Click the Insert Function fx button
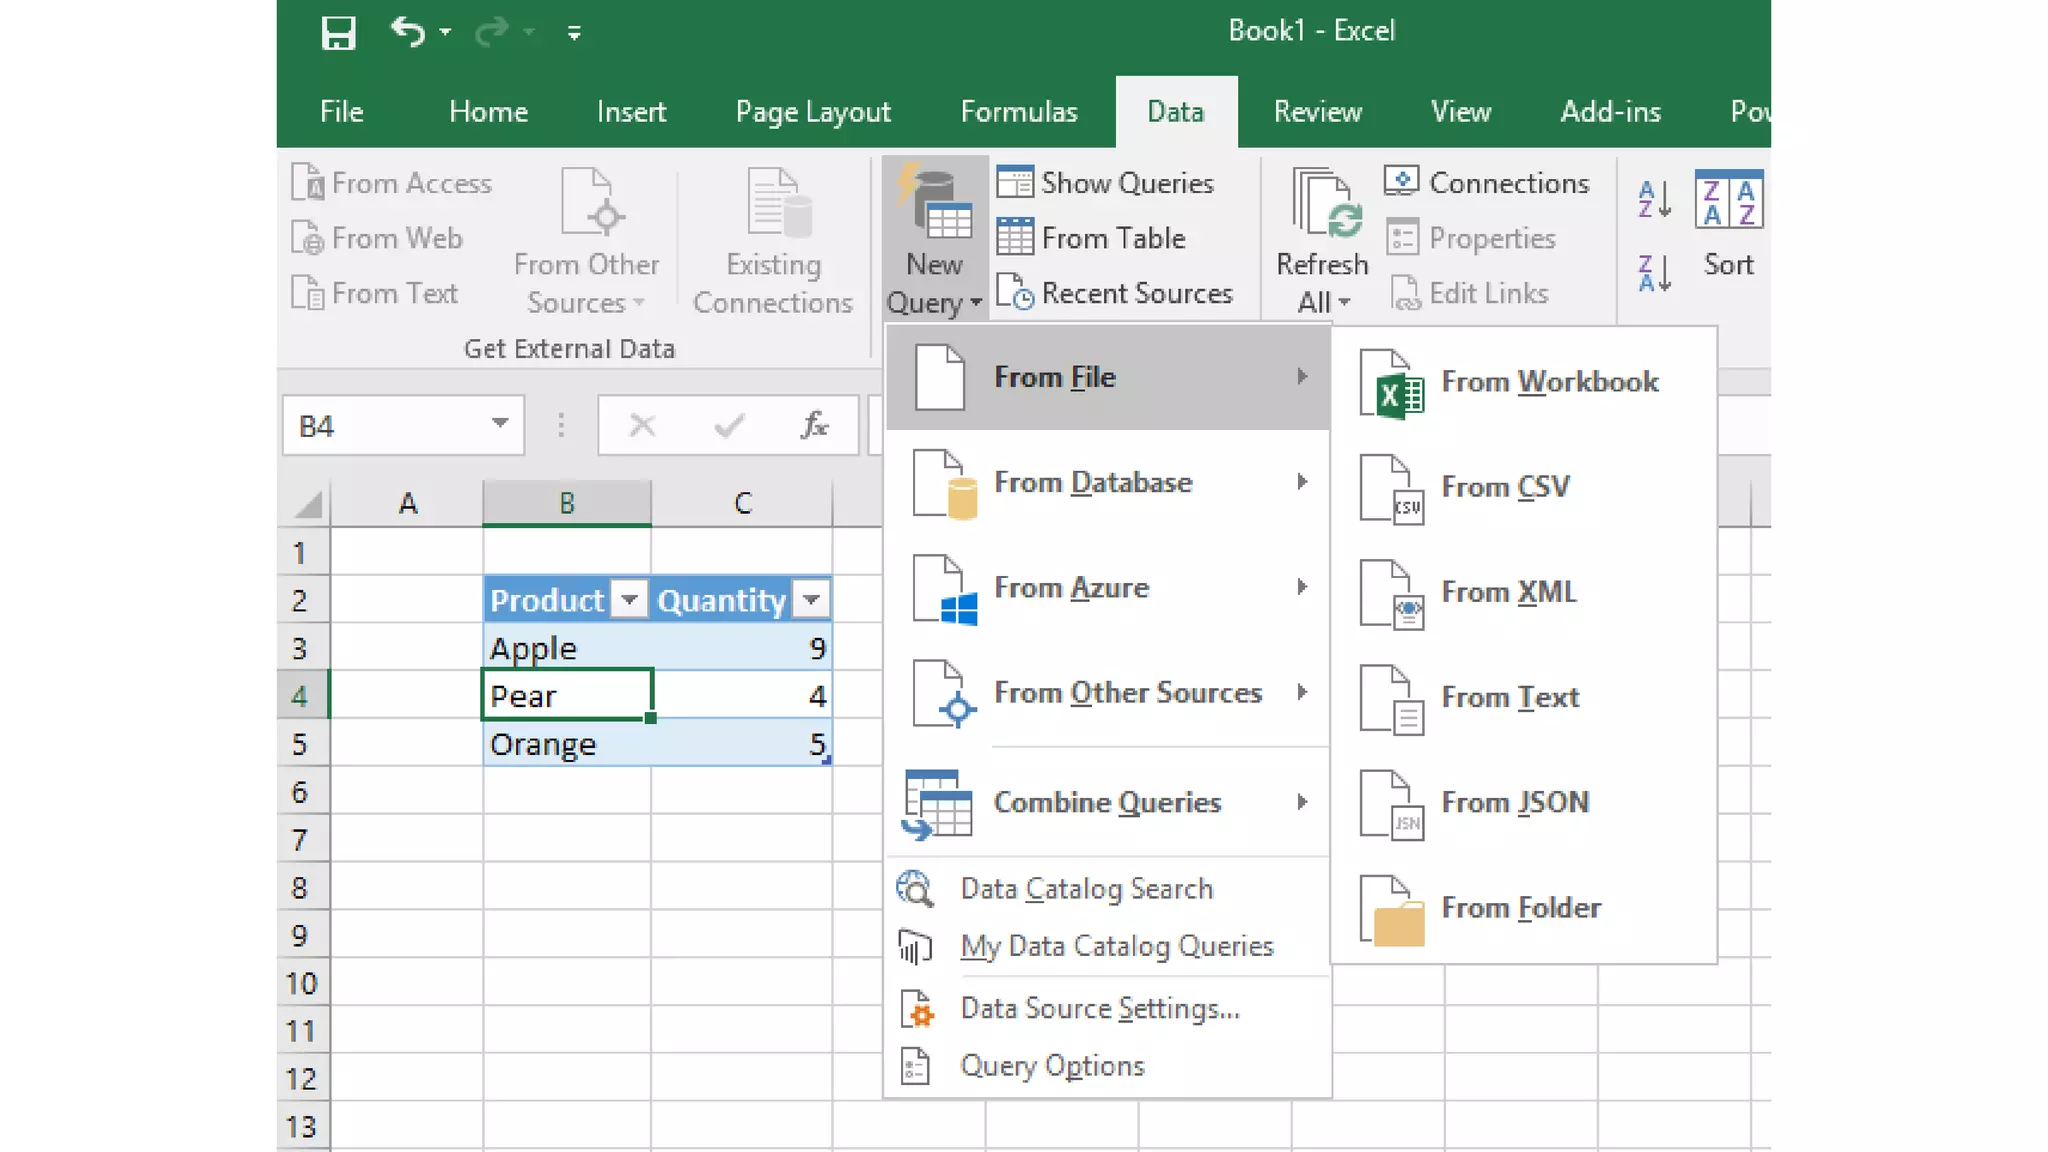Image resolution: width=2048 pixels, height=1152 pixels. (814, 426)
